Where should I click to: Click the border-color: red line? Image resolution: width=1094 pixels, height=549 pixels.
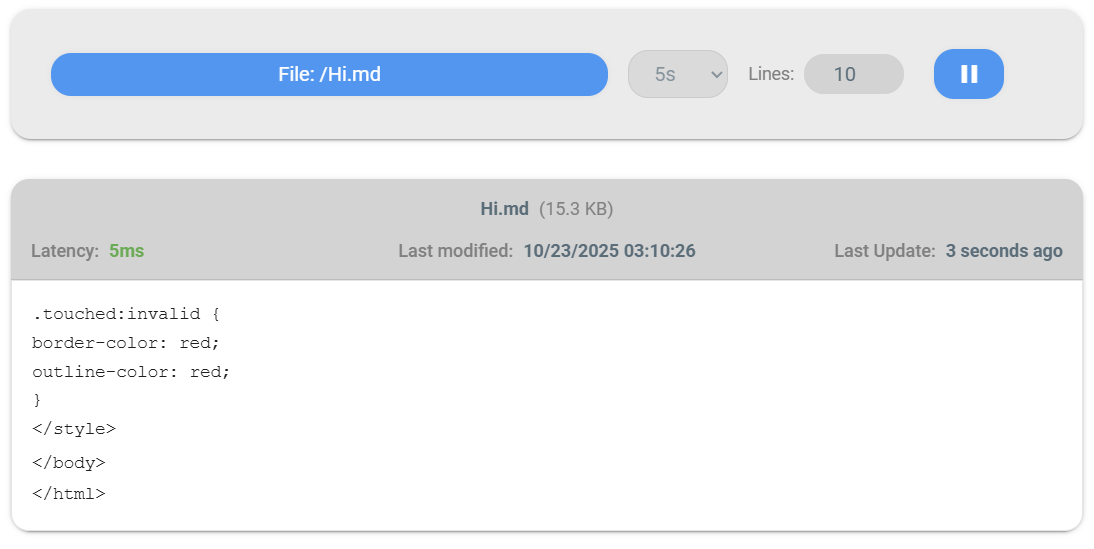tap(125, 343)
